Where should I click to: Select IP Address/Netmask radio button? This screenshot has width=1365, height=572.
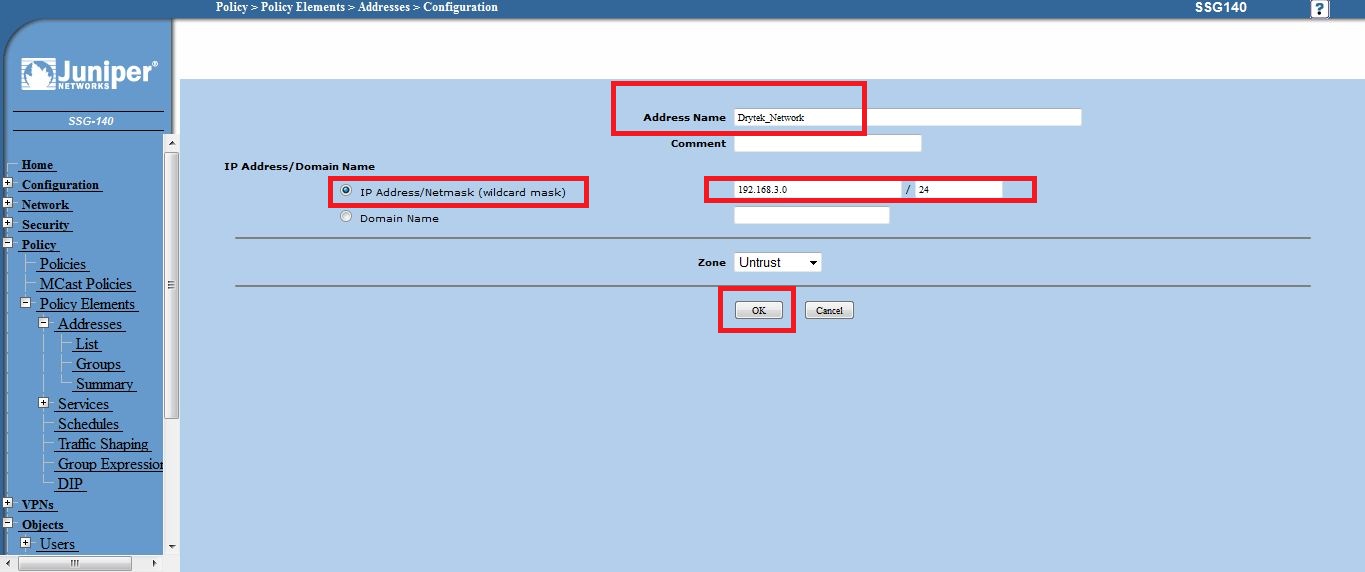click(347, 191)
